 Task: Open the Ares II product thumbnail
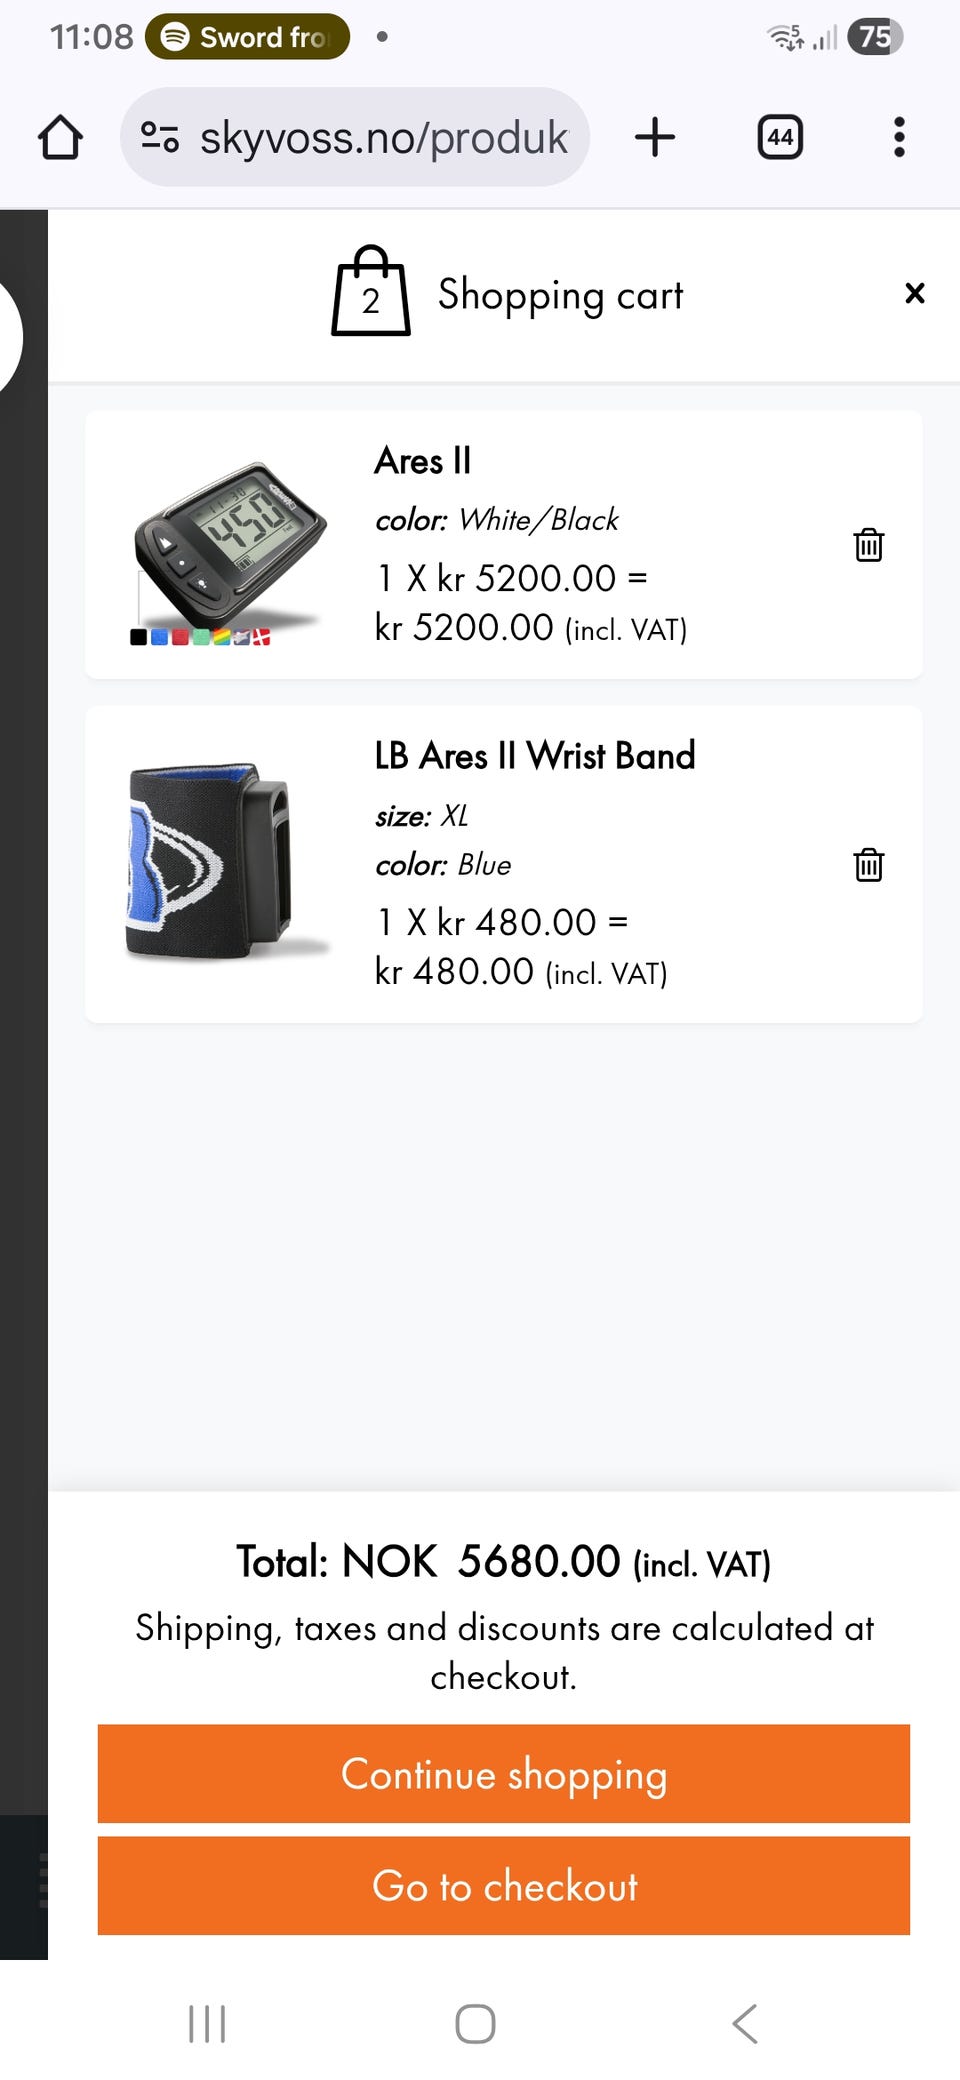pyautogui.click(x=228, y=547)
